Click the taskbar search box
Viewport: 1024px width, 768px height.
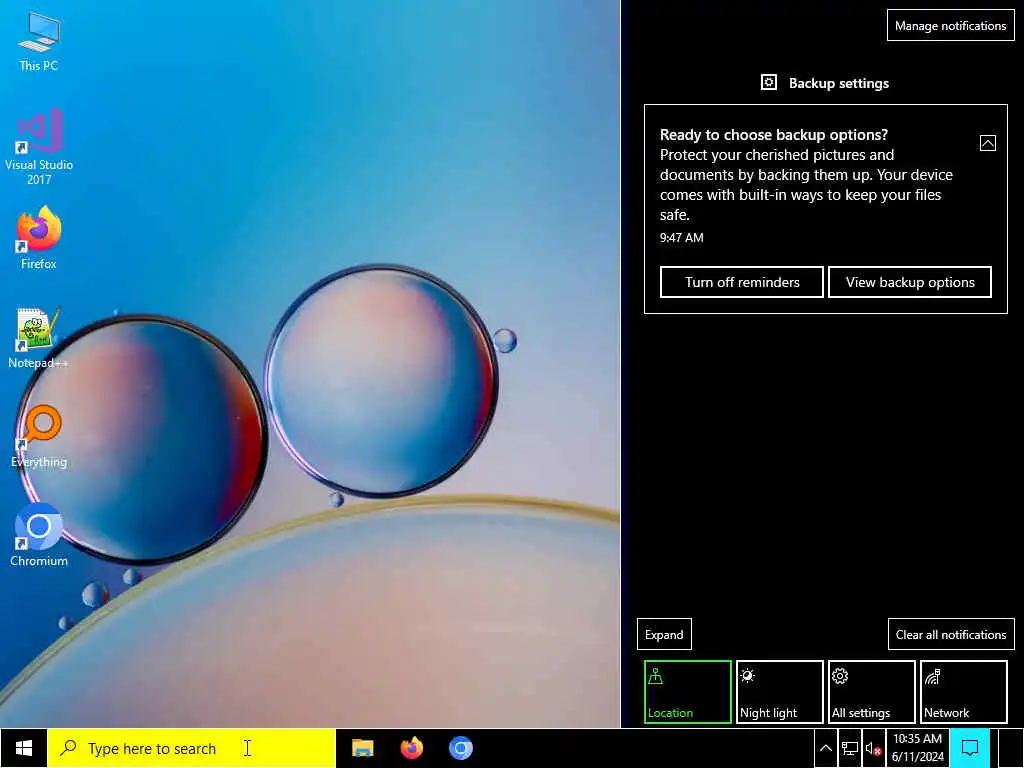[191, 748]
